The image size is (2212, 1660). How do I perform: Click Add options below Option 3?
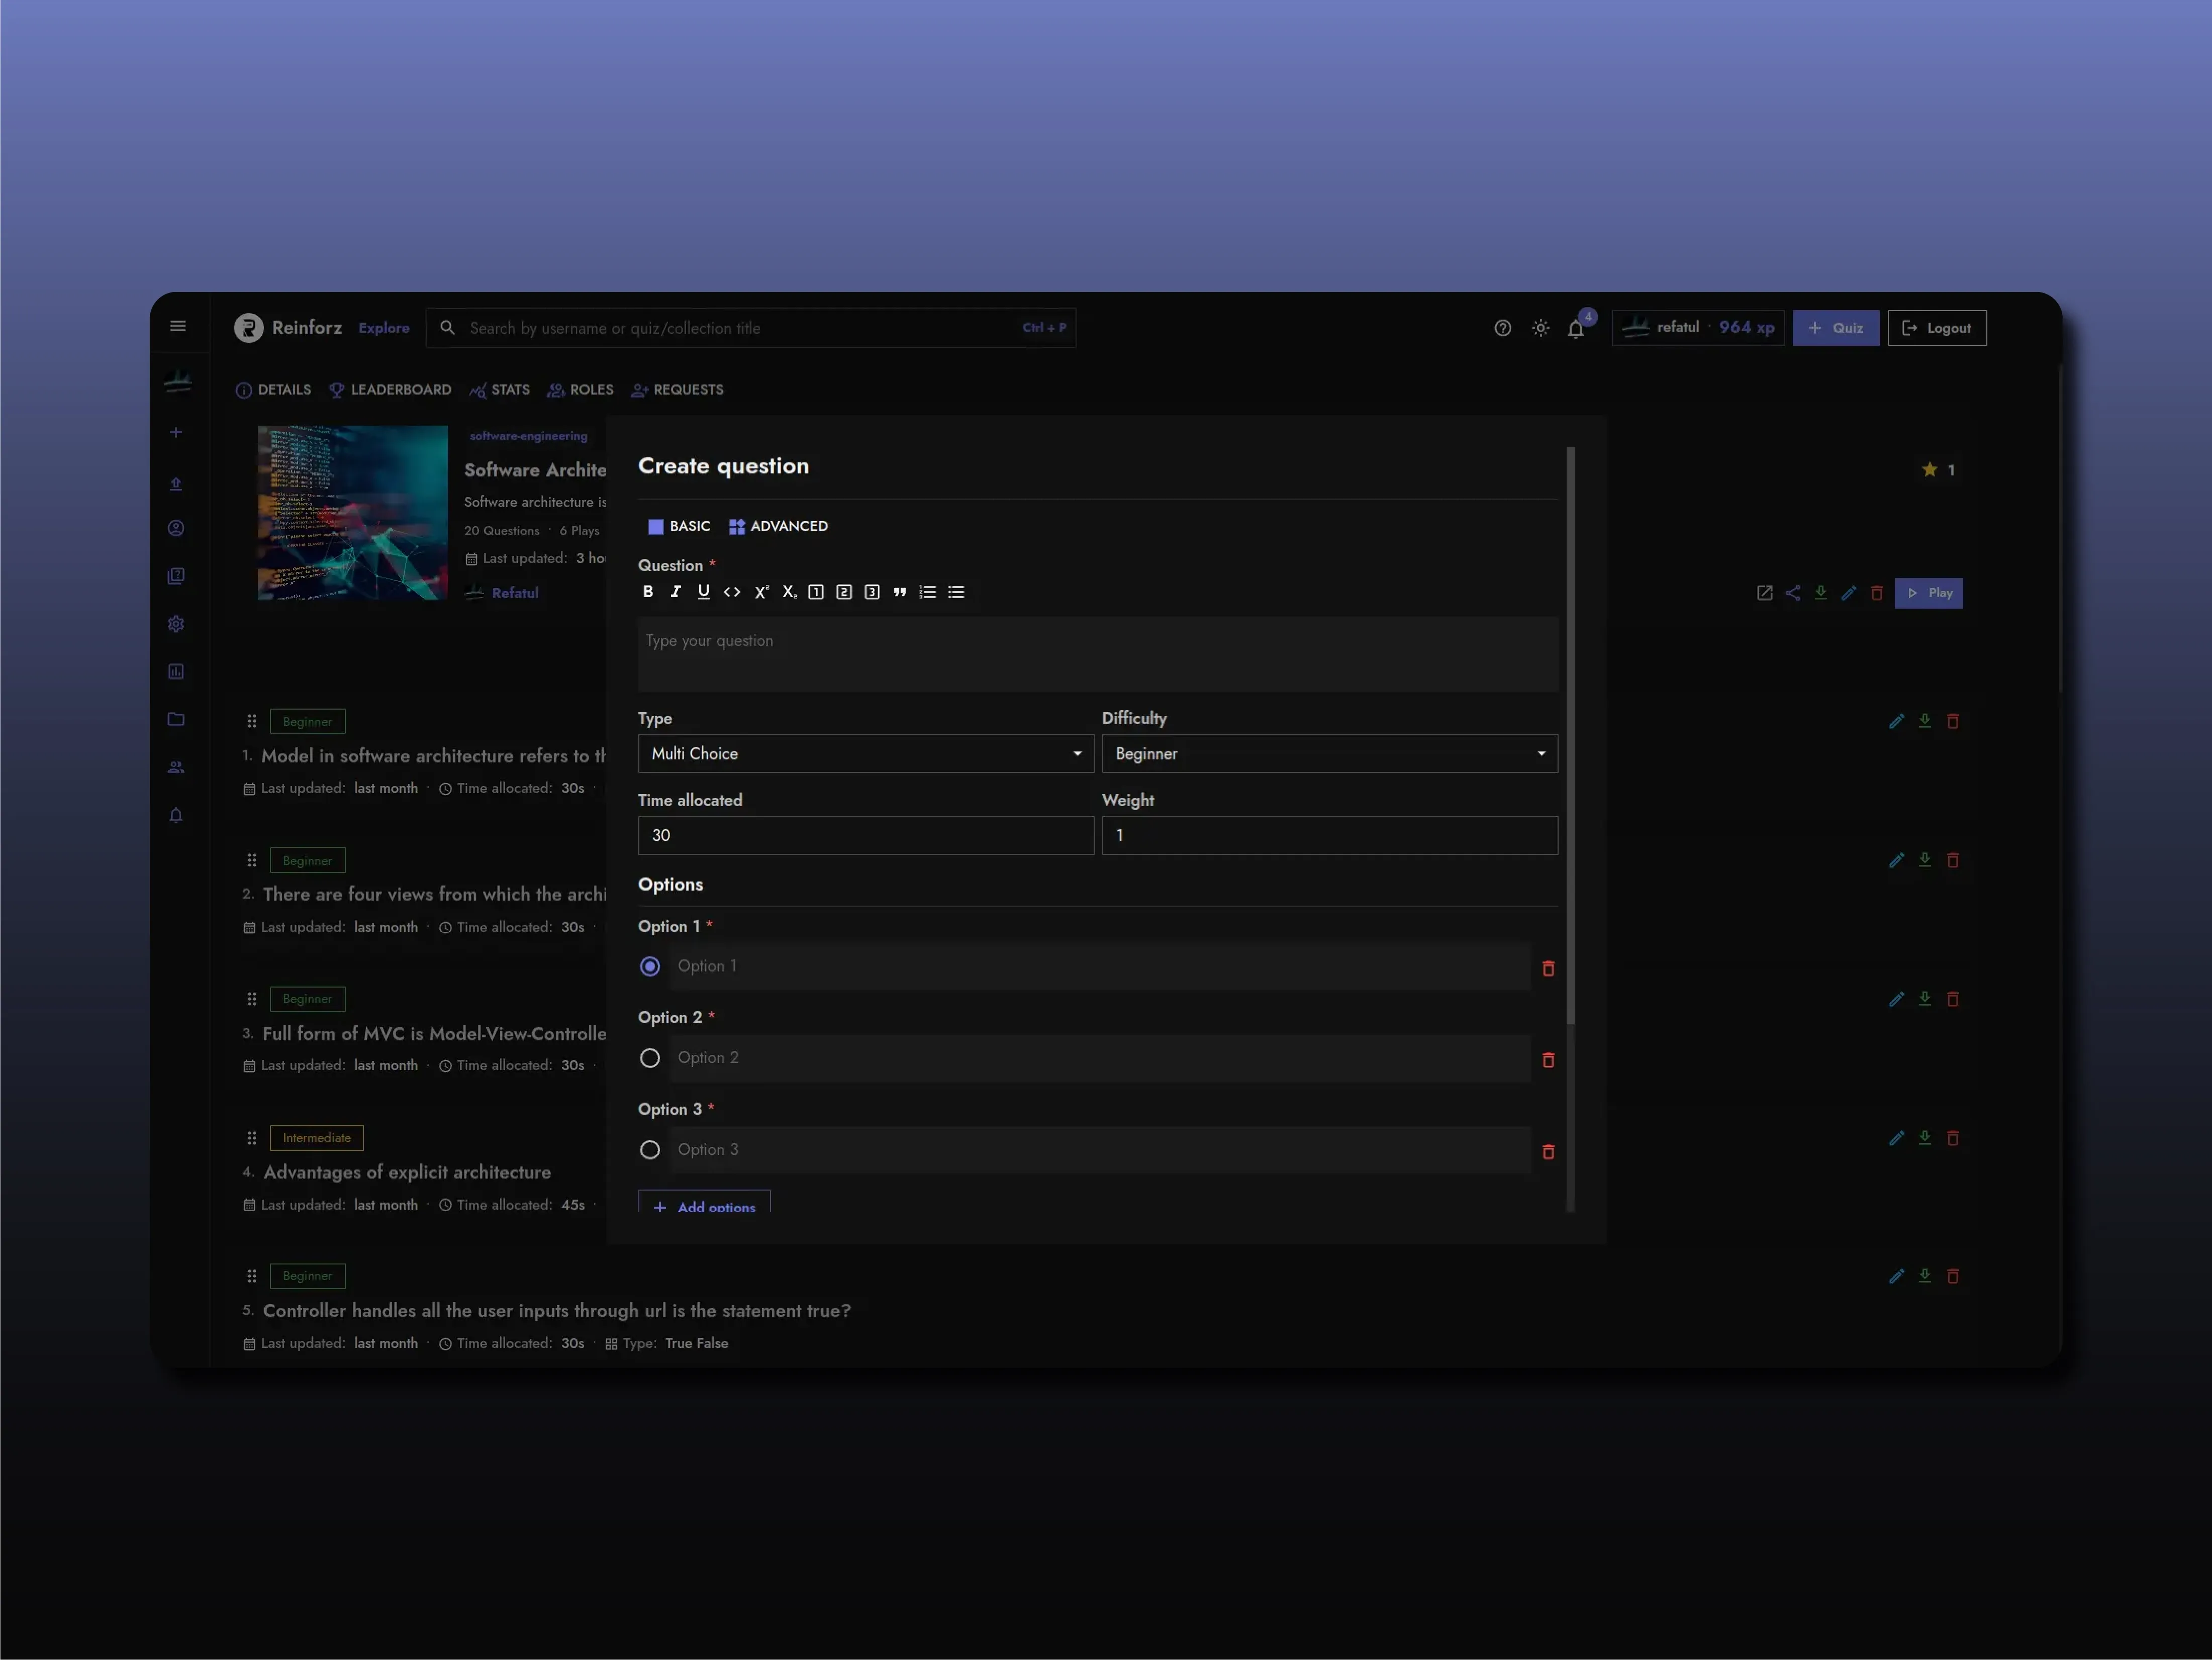point(704,1207)
